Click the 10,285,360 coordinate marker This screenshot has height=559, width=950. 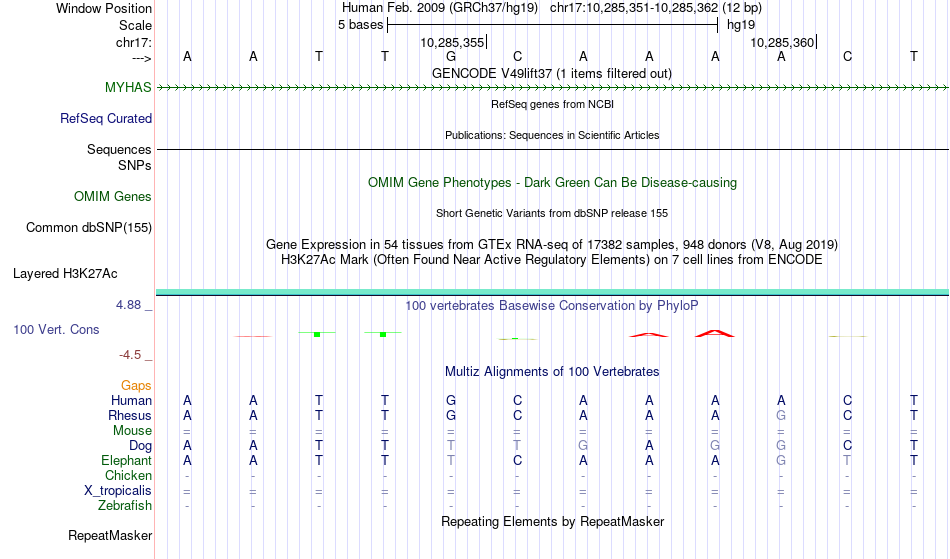(782, 42)
